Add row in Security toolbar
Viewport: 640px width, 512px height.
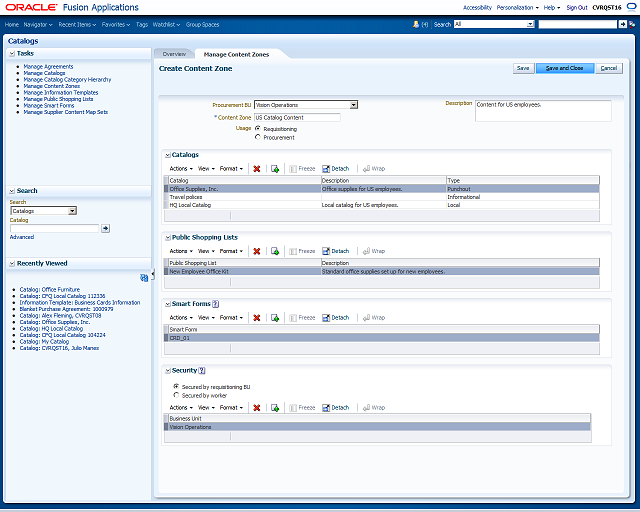pos(275,407)
